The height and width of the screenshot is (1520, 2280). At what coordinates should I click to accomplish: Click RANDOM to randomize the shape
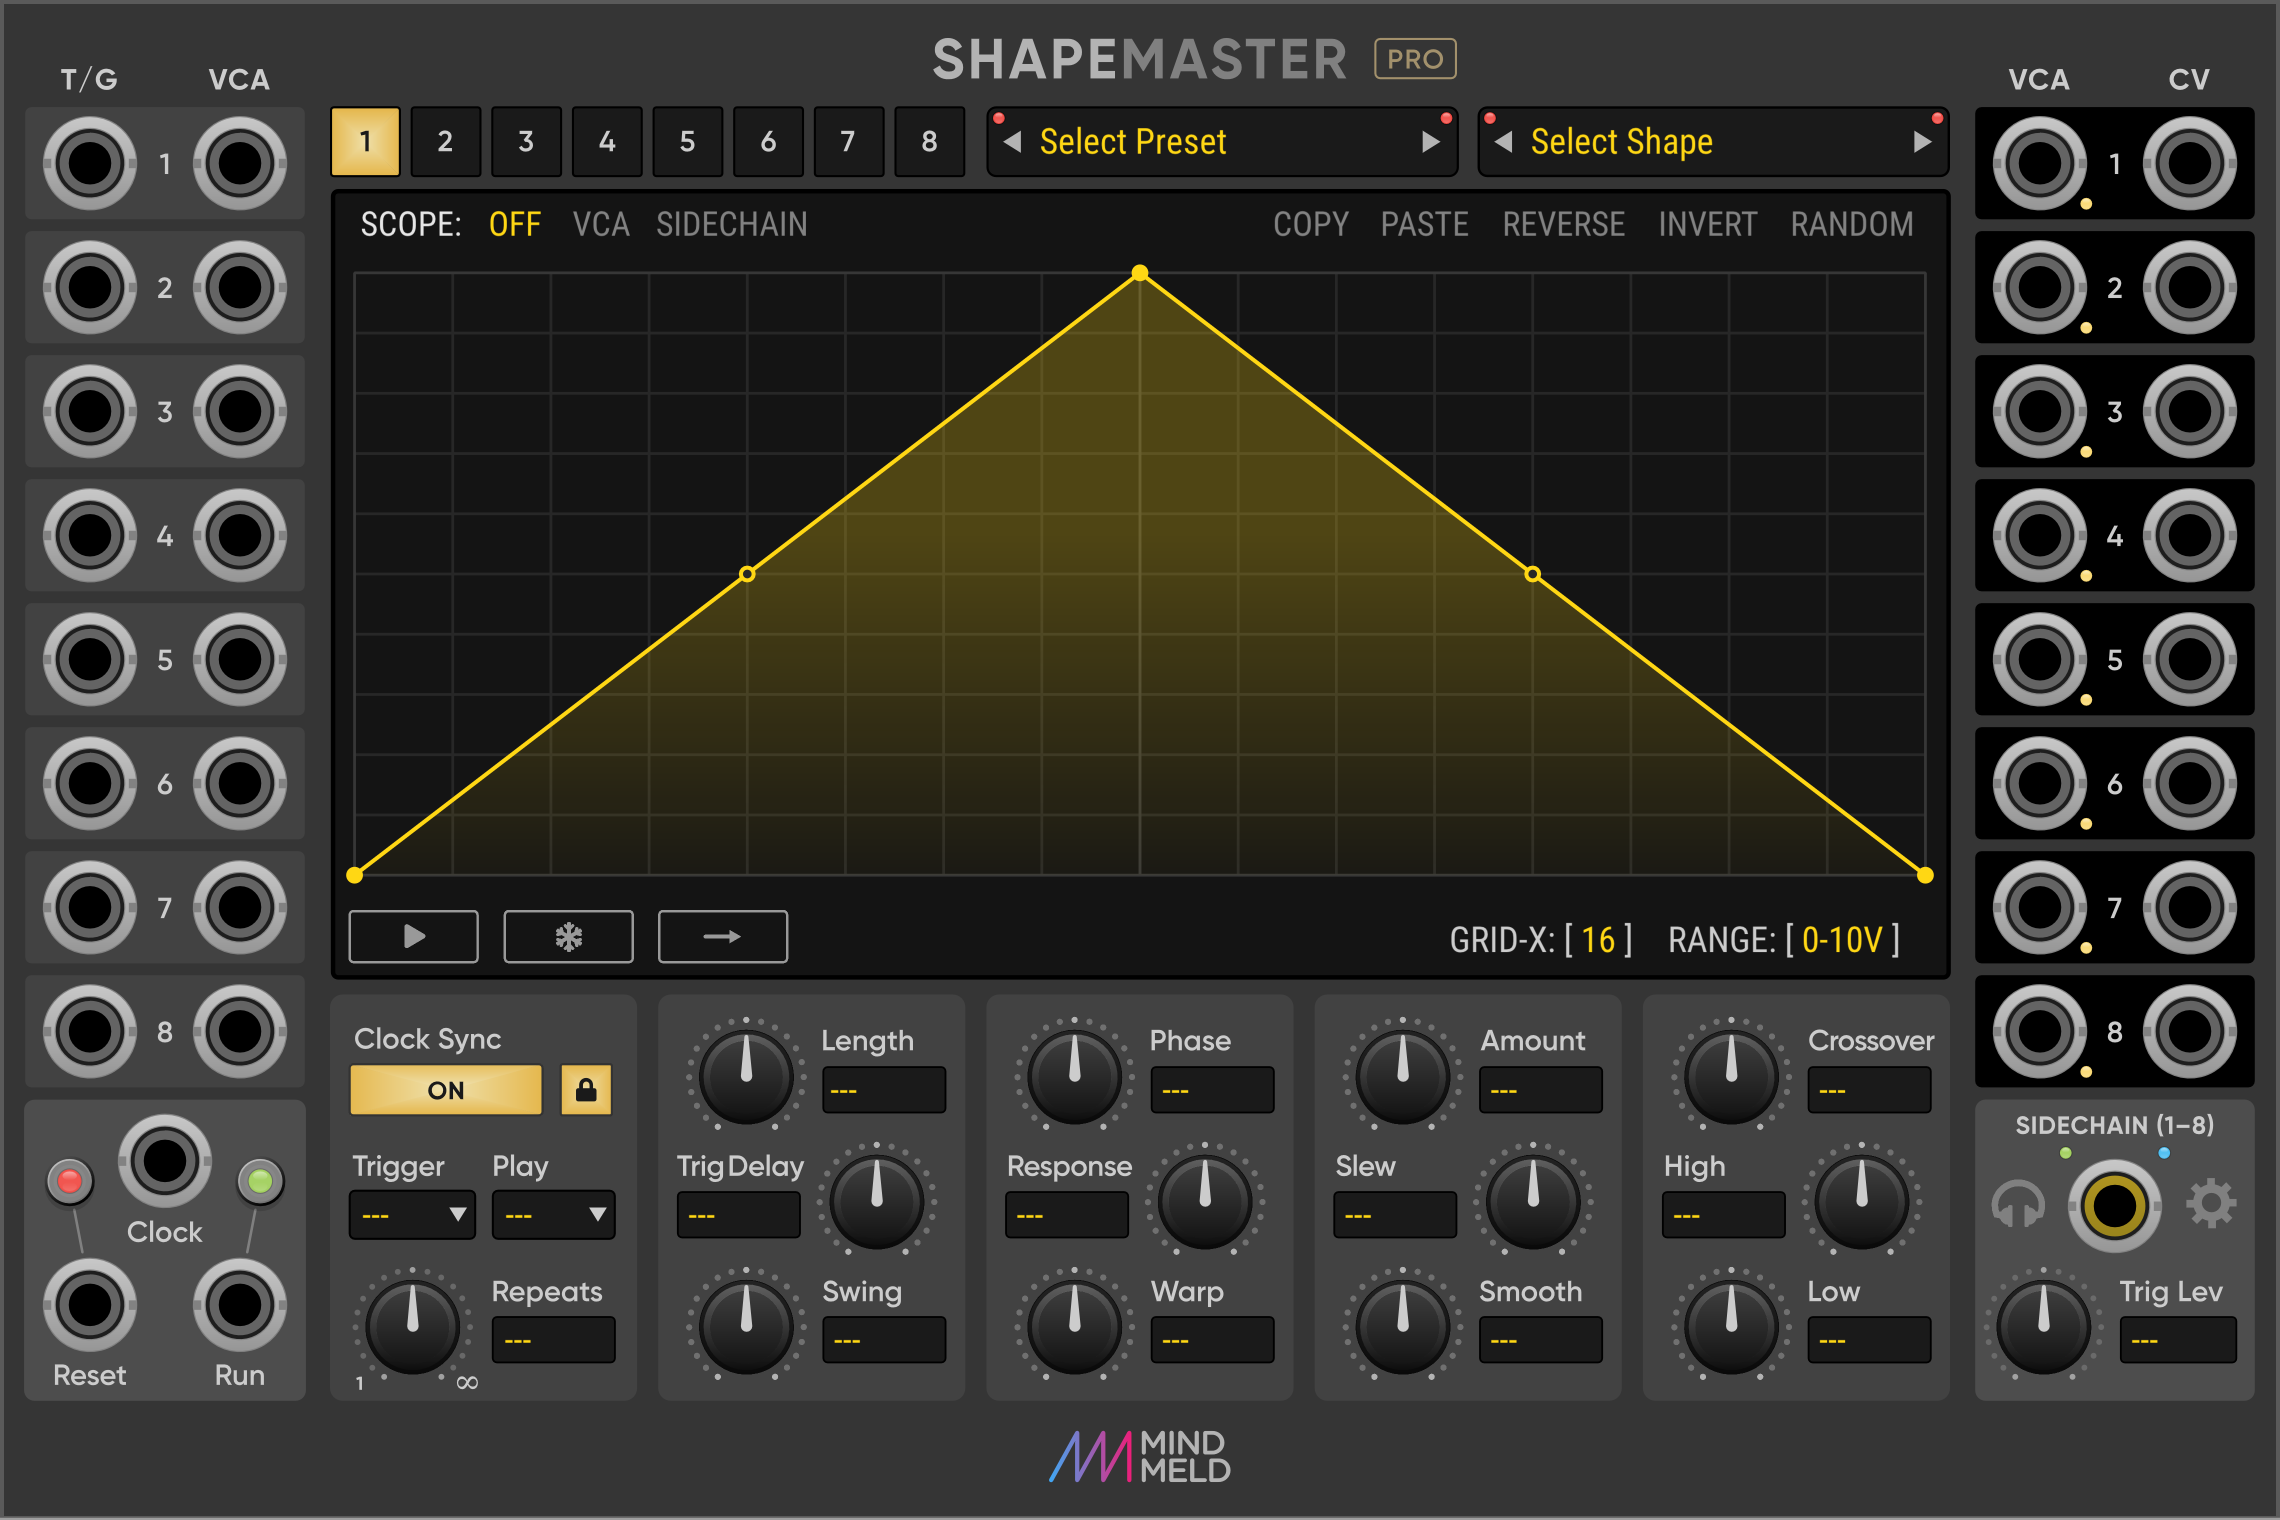tap(1852, 224)
